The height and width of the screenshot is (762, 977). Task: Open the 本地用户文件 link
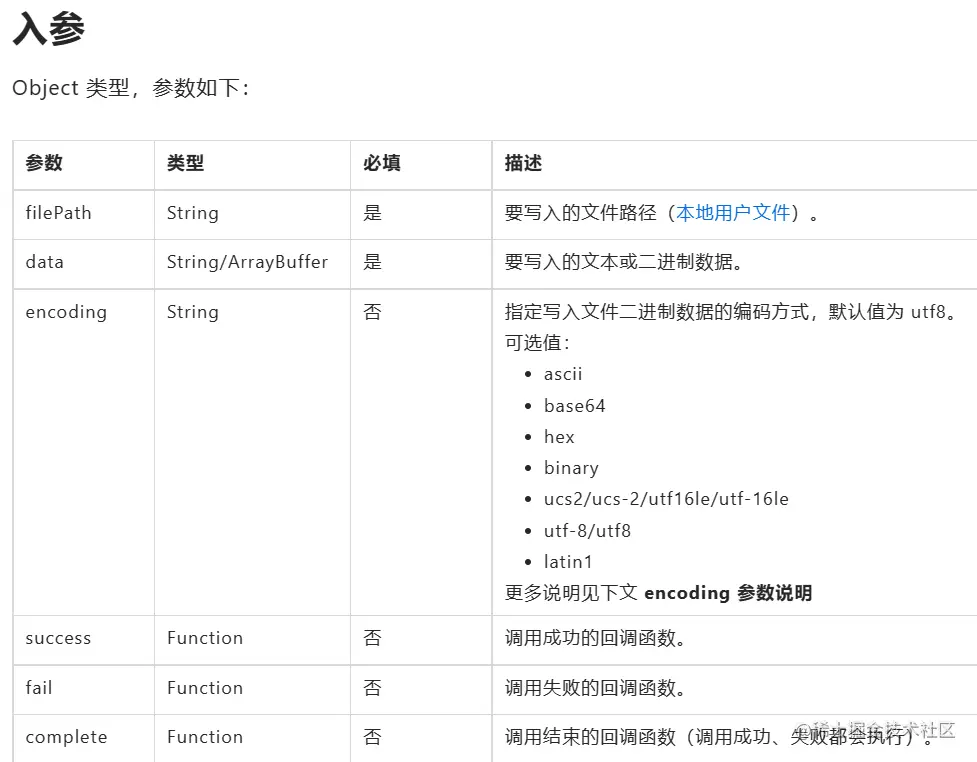733,213
